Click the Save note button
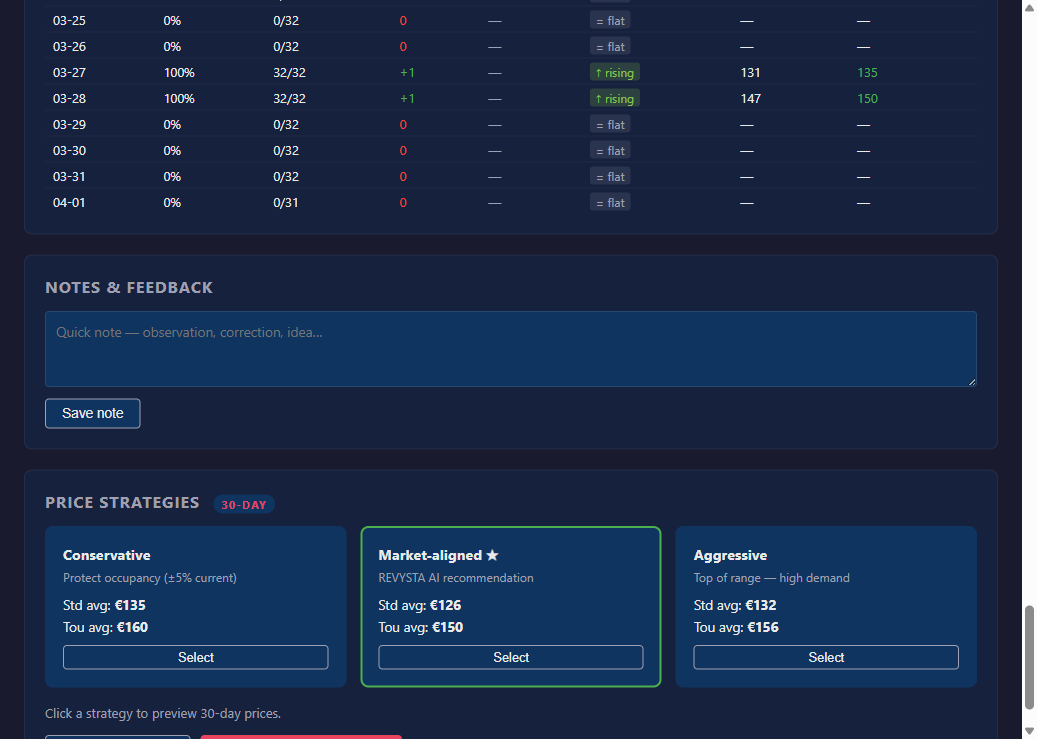 [93, 413]
